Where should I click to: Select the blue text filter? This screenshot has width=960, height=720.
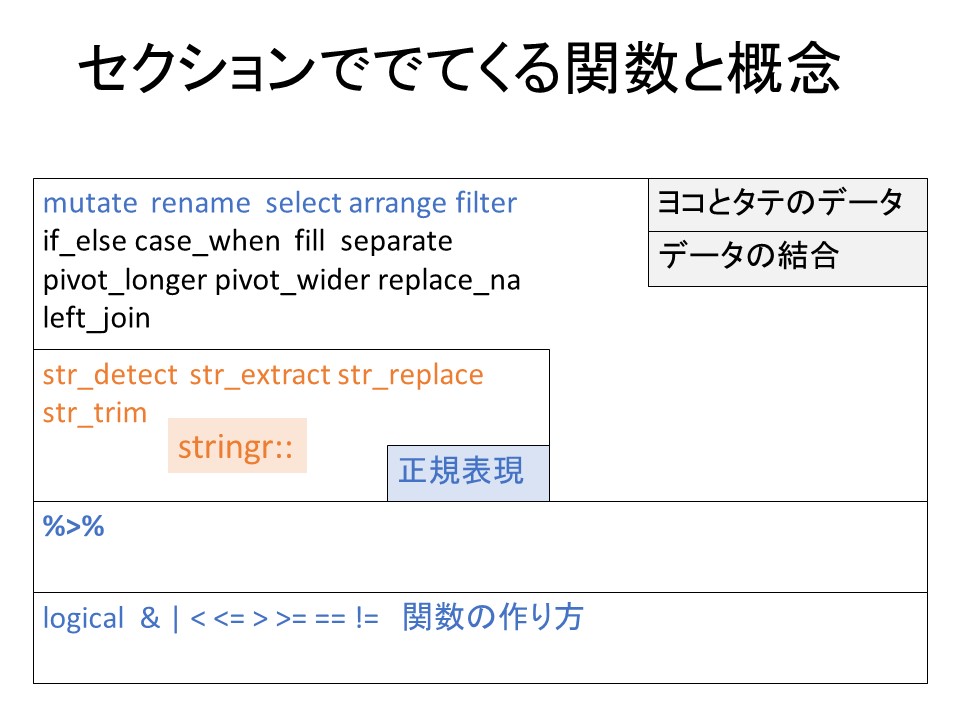[x=486, y=204]
